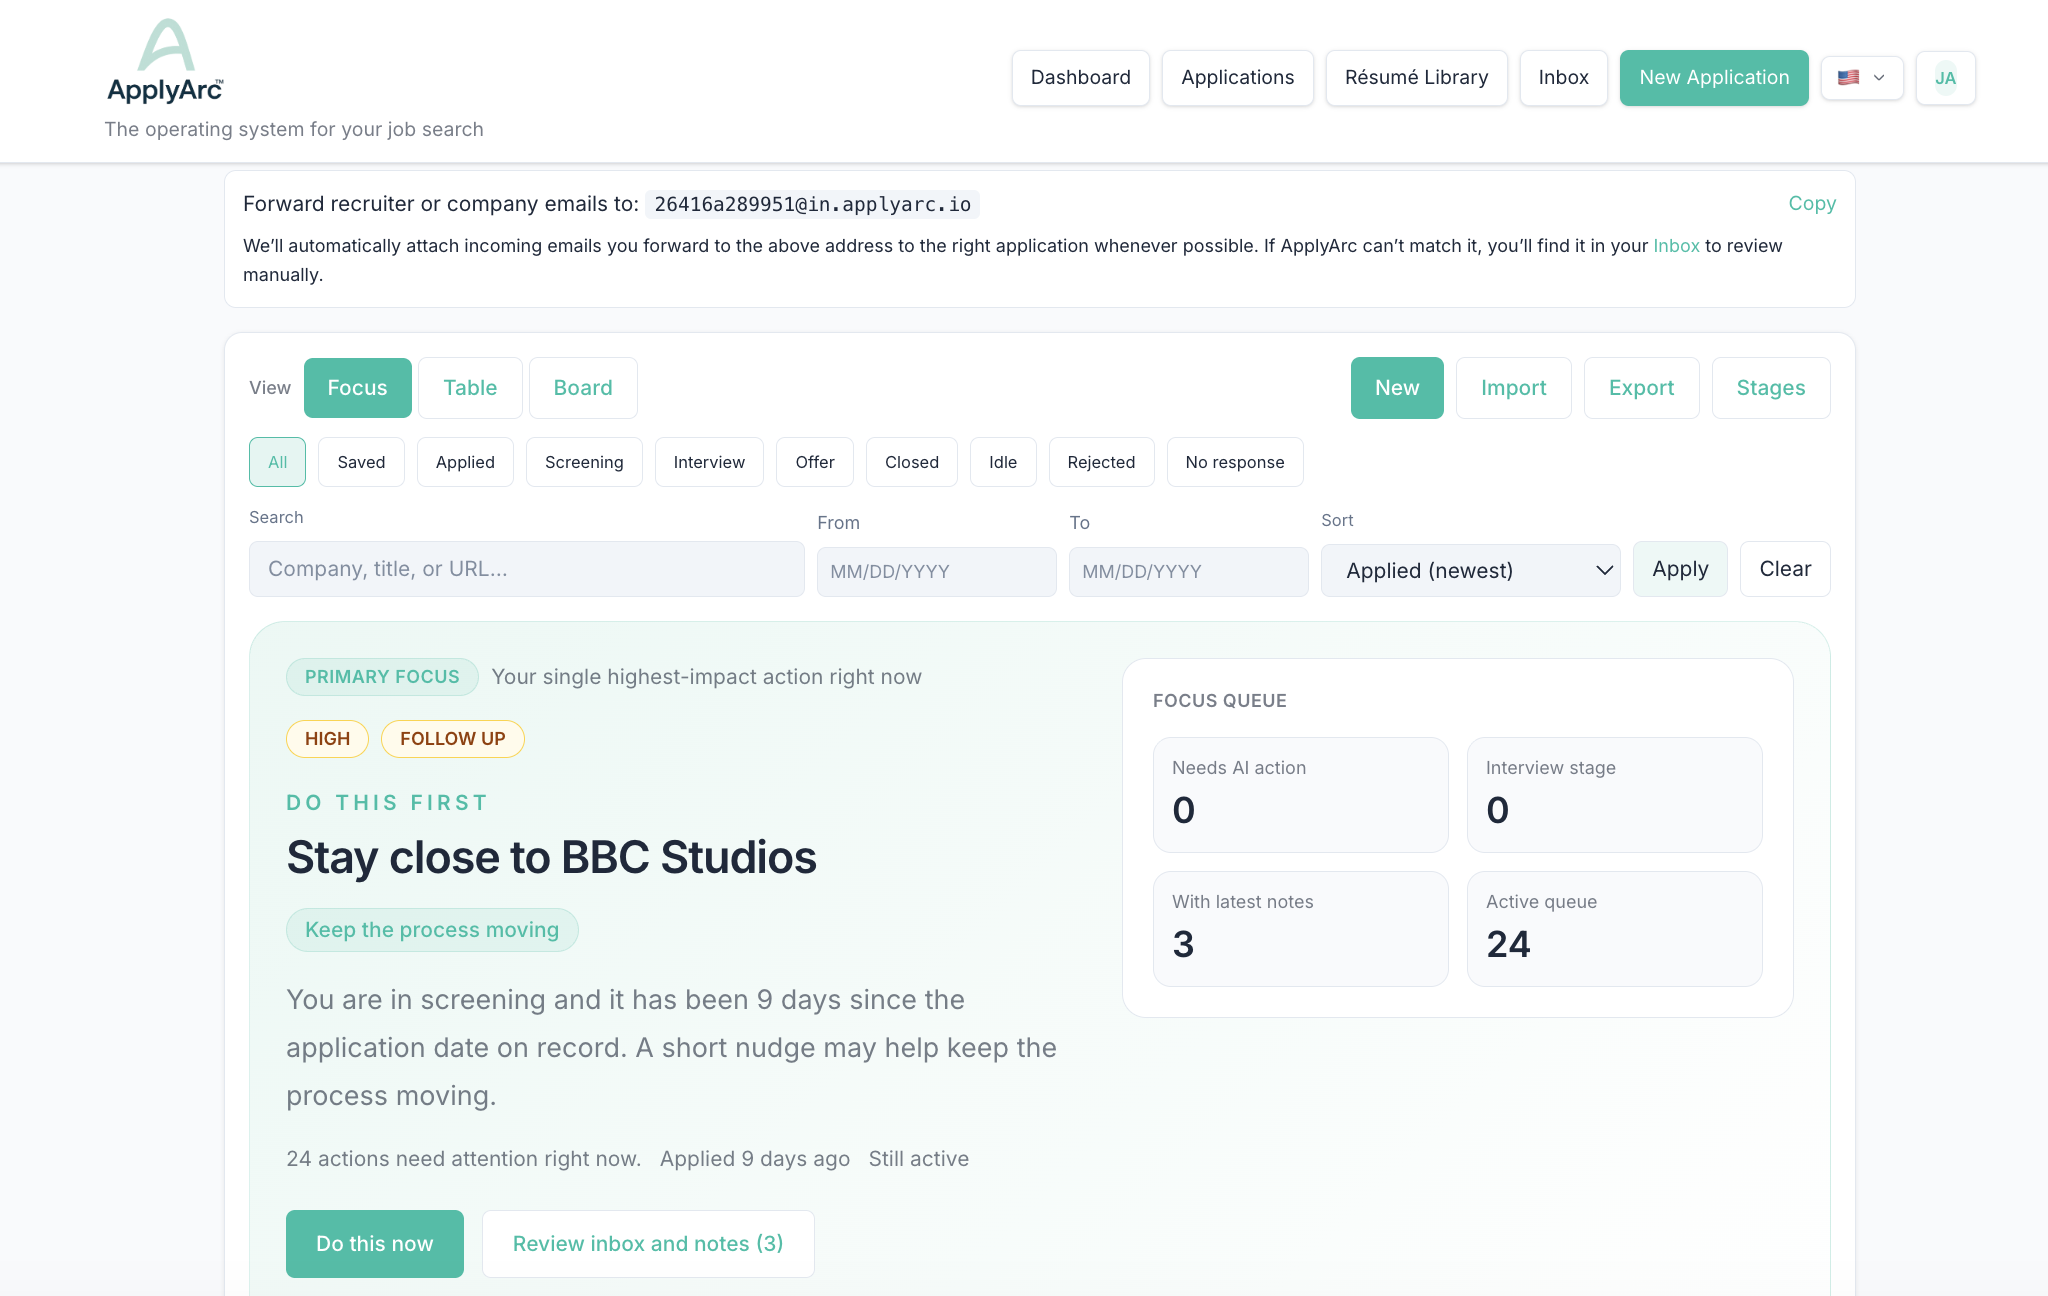Filter by Idle status
This screenshot has height=1296, width=2048.
click(x=1003, y=462)
